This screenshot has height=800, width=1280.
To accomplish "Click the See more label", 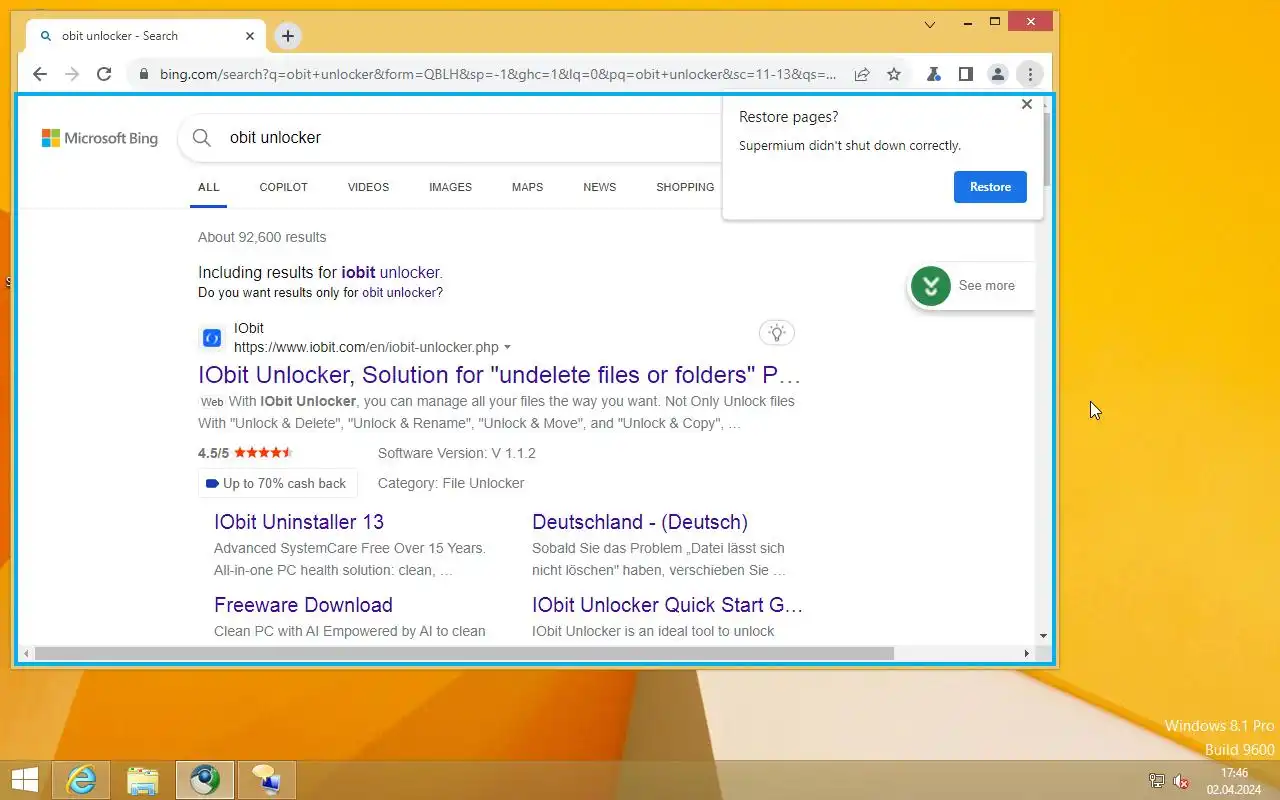I will coord(987,286).
